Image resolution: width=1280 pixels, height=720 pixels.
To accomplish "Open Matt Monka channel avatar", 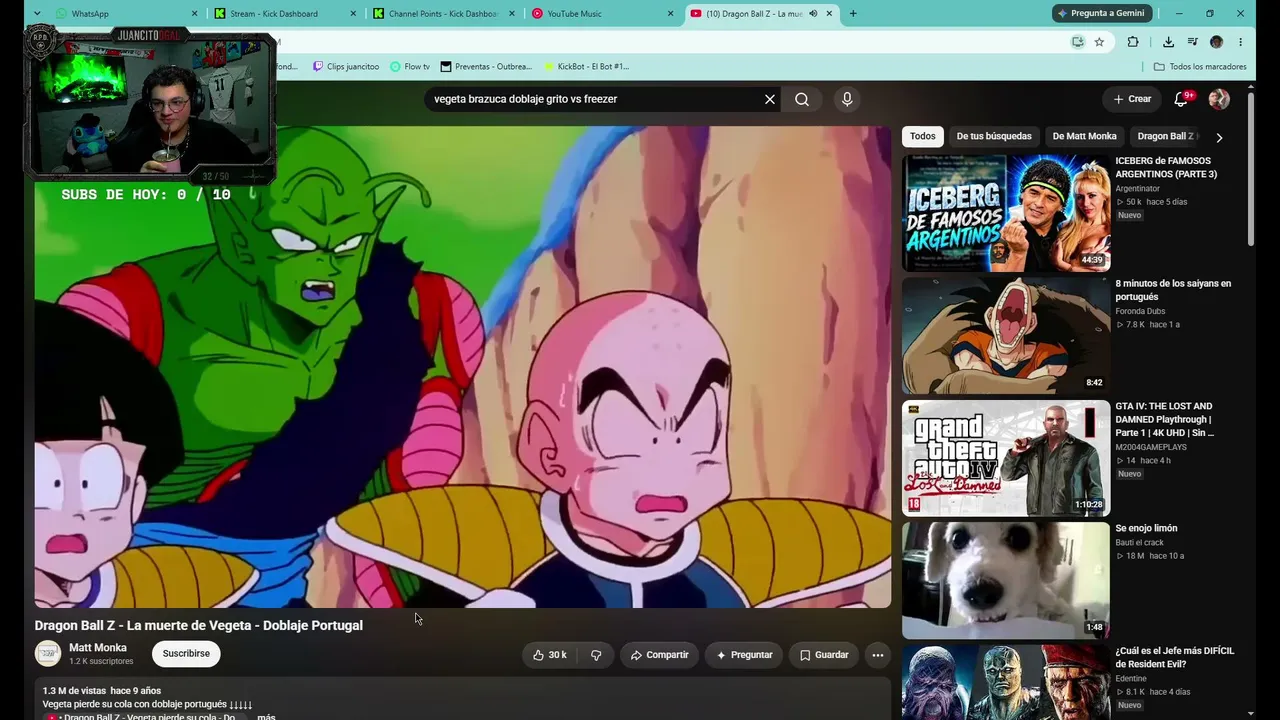I will coord(48,654).
